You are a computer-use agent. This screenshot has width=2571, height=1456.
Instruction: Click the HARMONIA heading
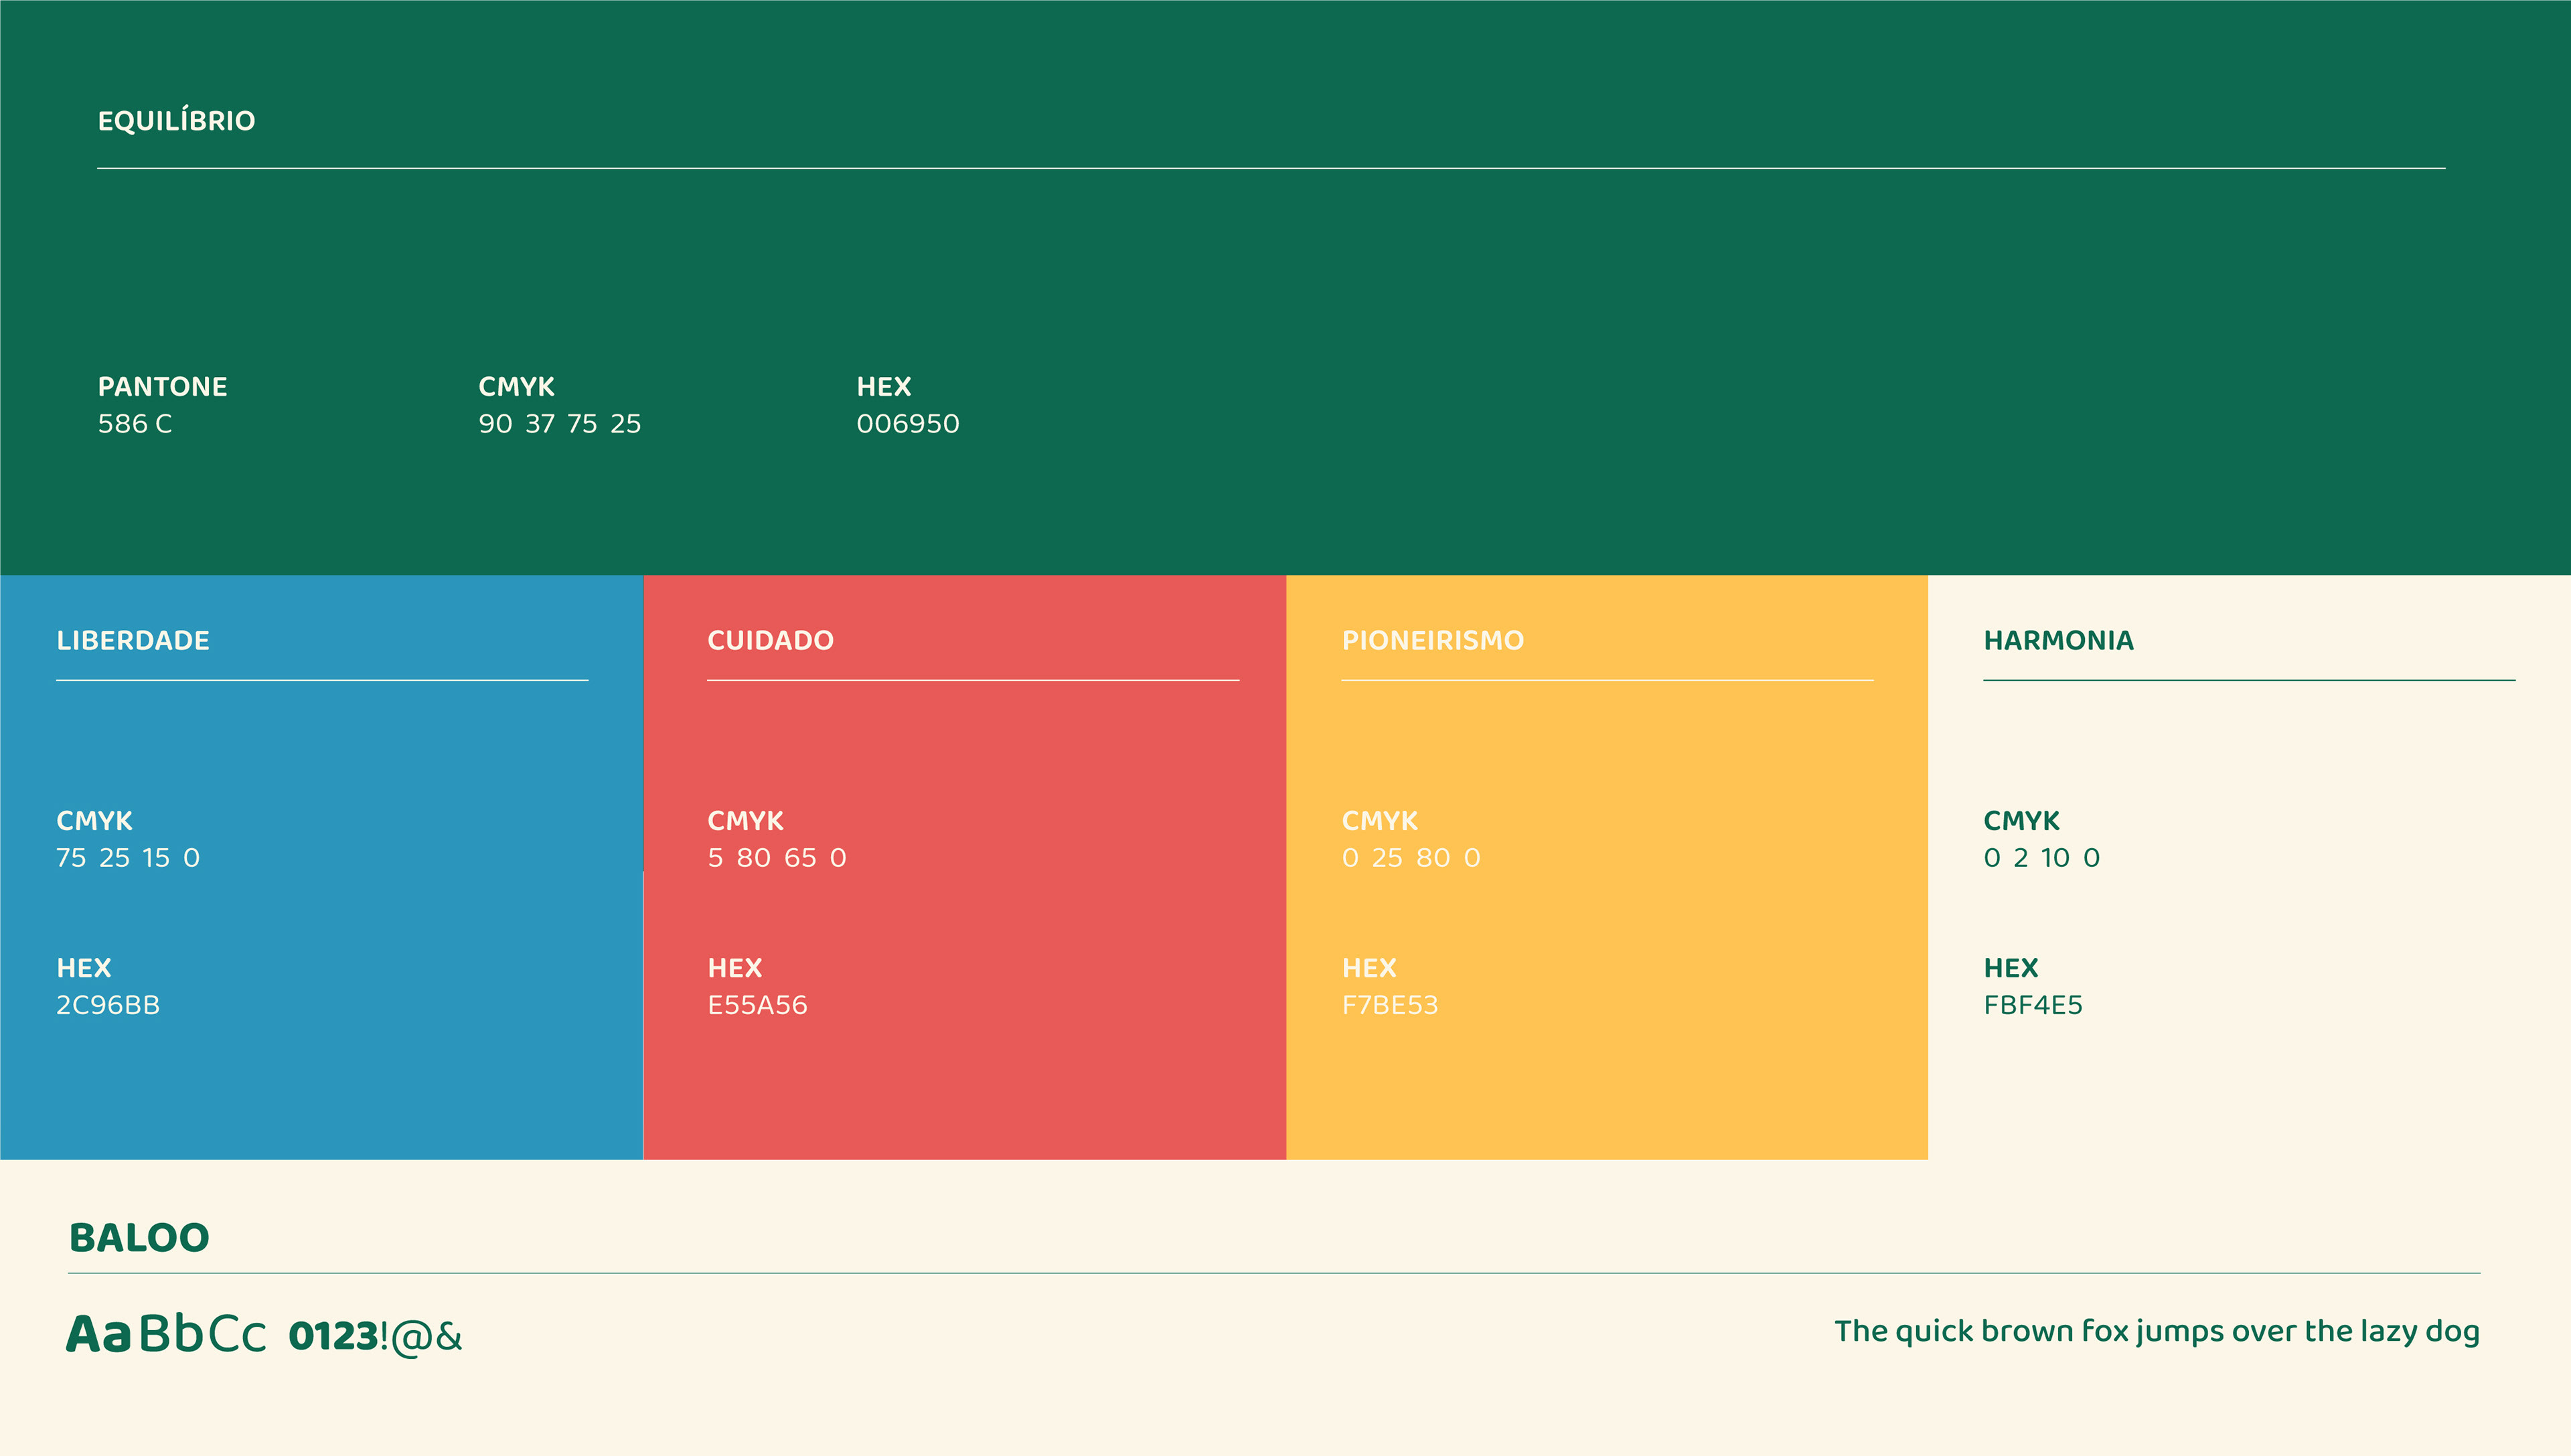[x=2058, y=641]
